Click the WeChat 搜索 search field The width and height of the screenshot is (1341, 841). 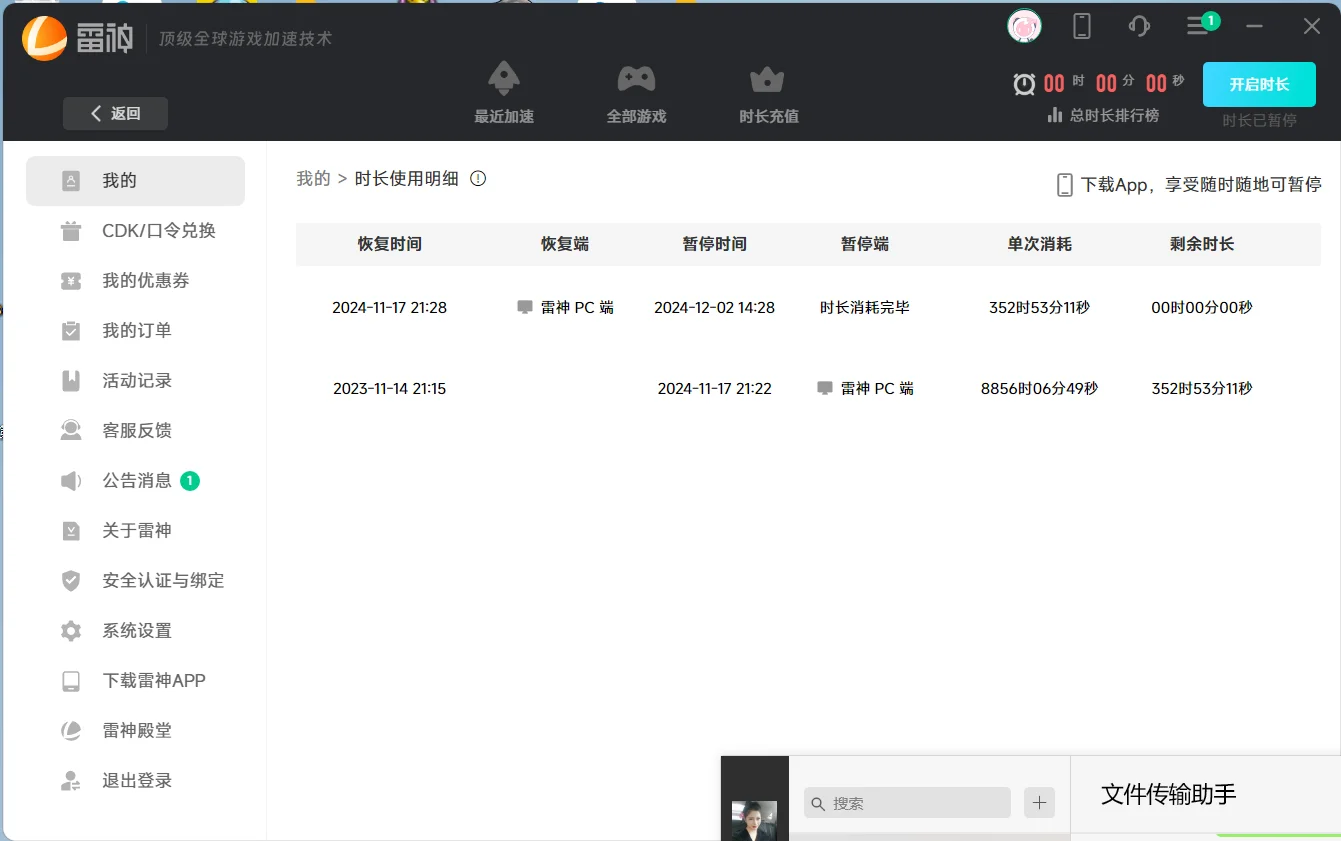click(x=905, y=802)
